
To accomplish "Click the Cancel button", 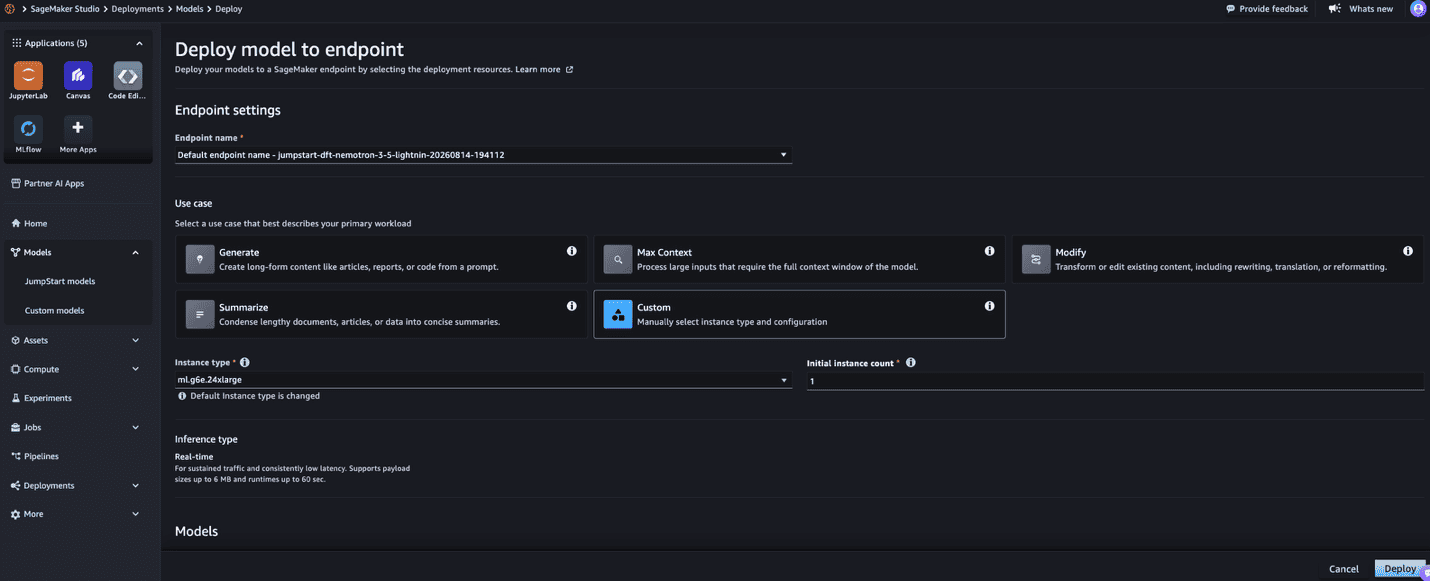I will point(1344,569).
